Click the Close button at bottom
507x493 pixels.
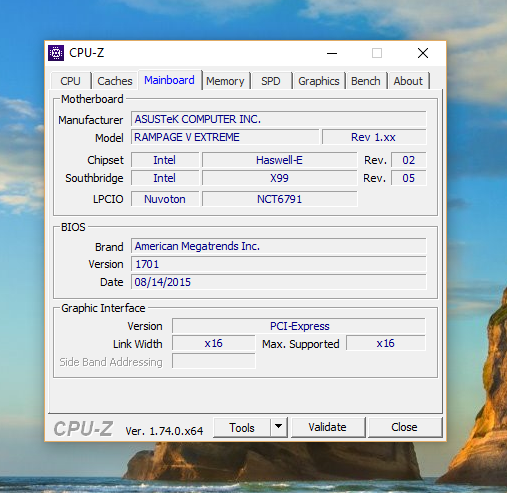point(405,427)
